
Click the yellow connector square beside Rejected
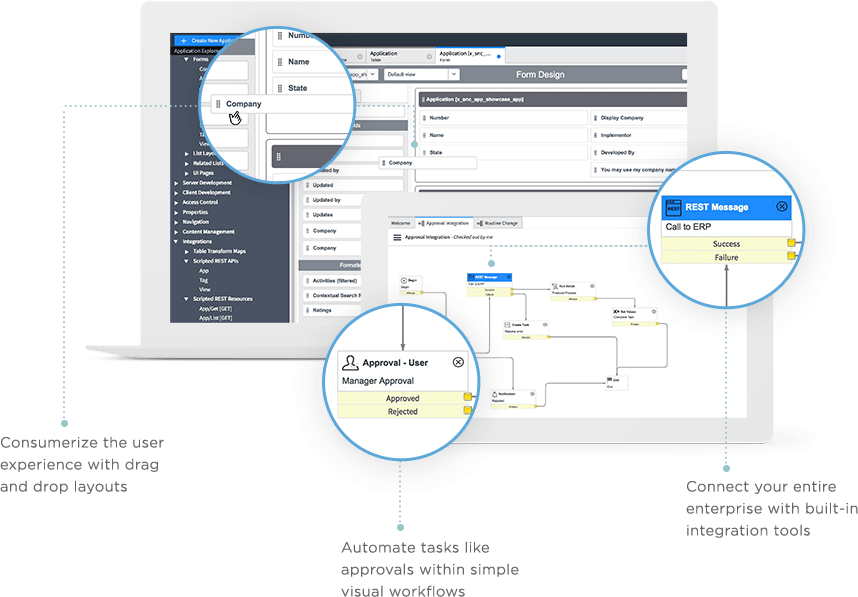pos(468,410)
